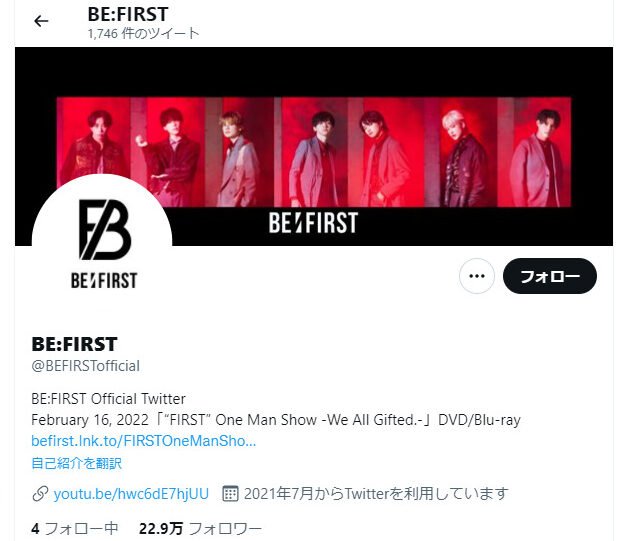
Task: Click the BE:FIRST logo text in banner
Action: pyautogui.click(x=313, y=222)
